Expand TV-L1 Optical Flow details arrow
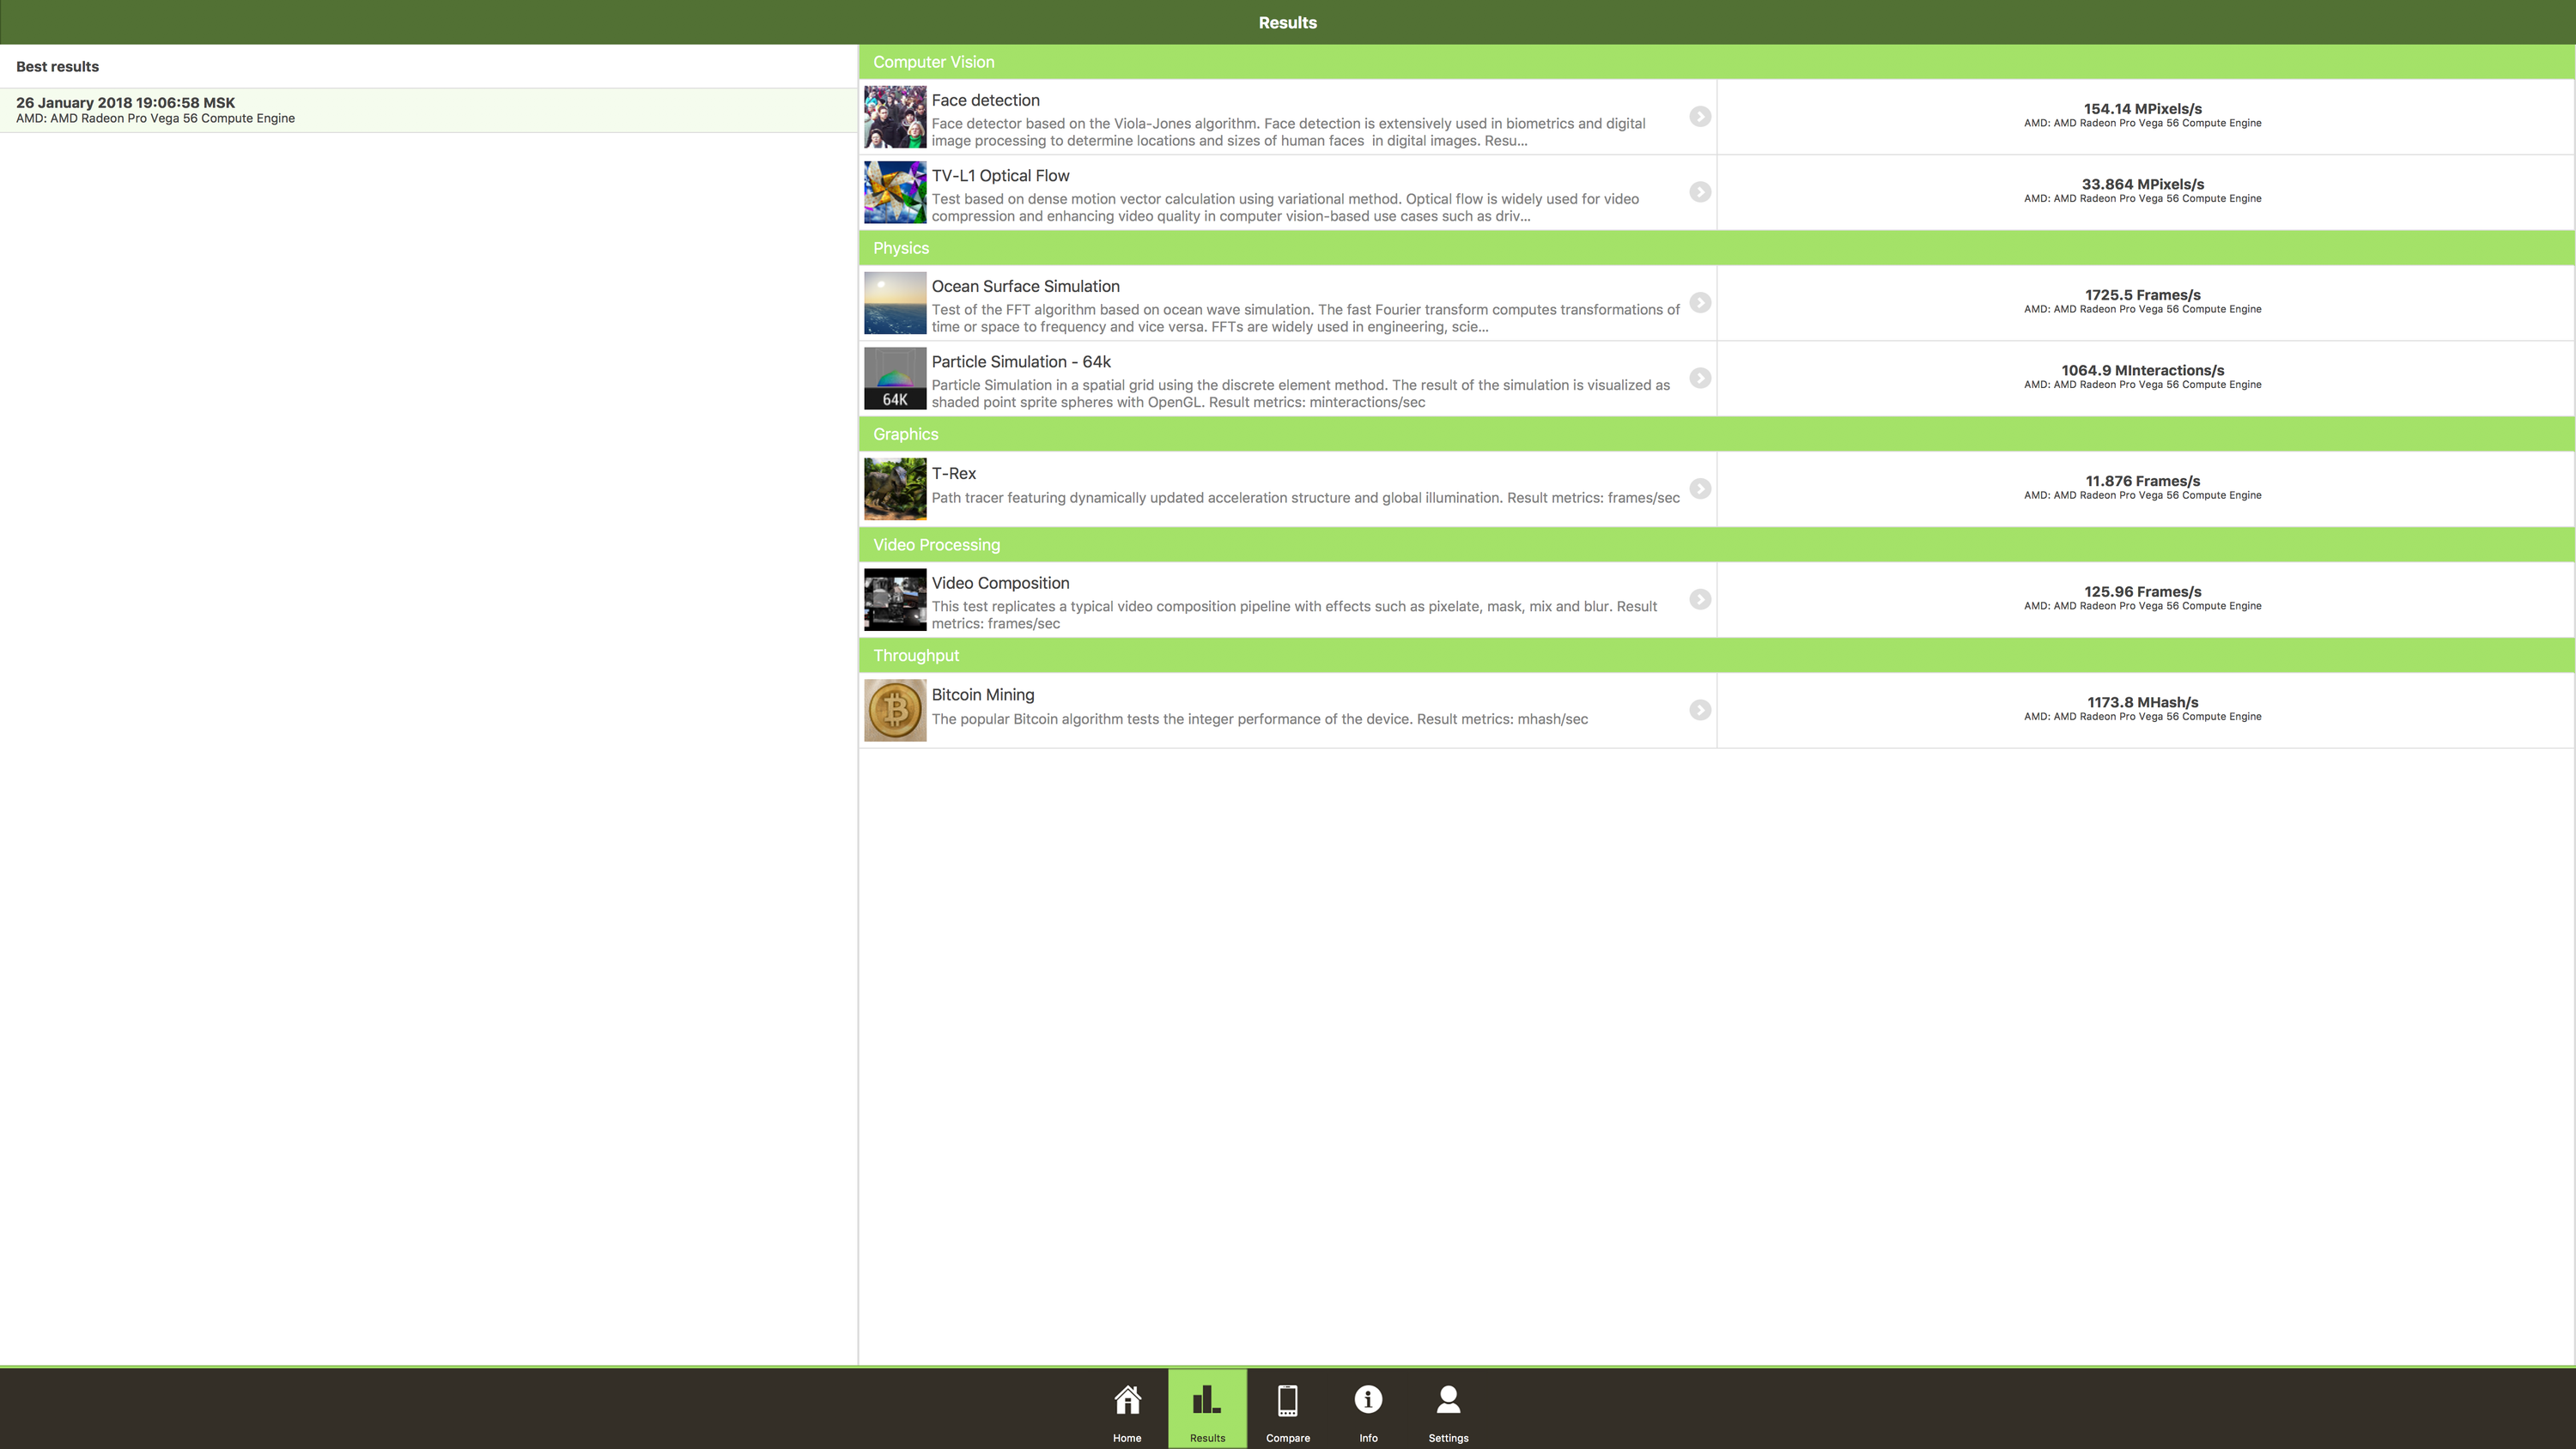This screenshot has height=1449, width=2576. [1700, 192]
